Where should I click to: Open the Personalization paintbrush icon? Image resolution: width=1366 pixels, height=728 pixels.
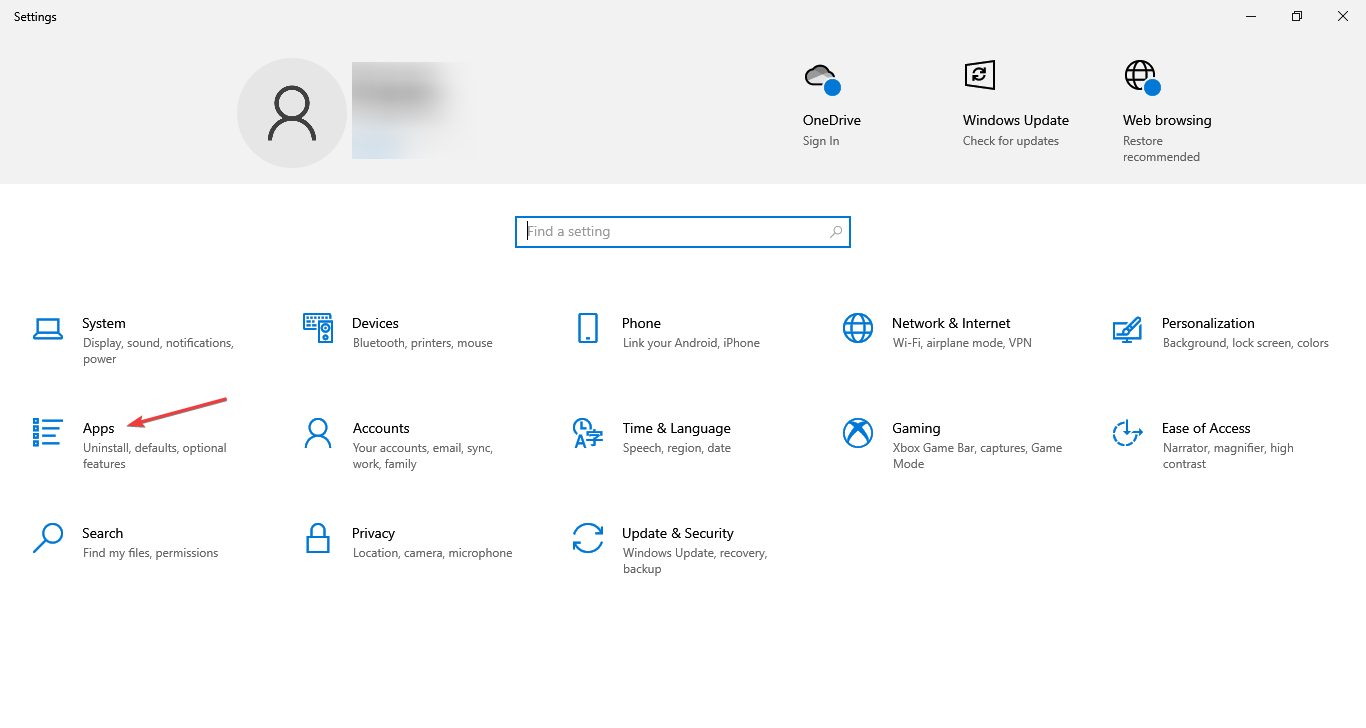[1128, 329]
